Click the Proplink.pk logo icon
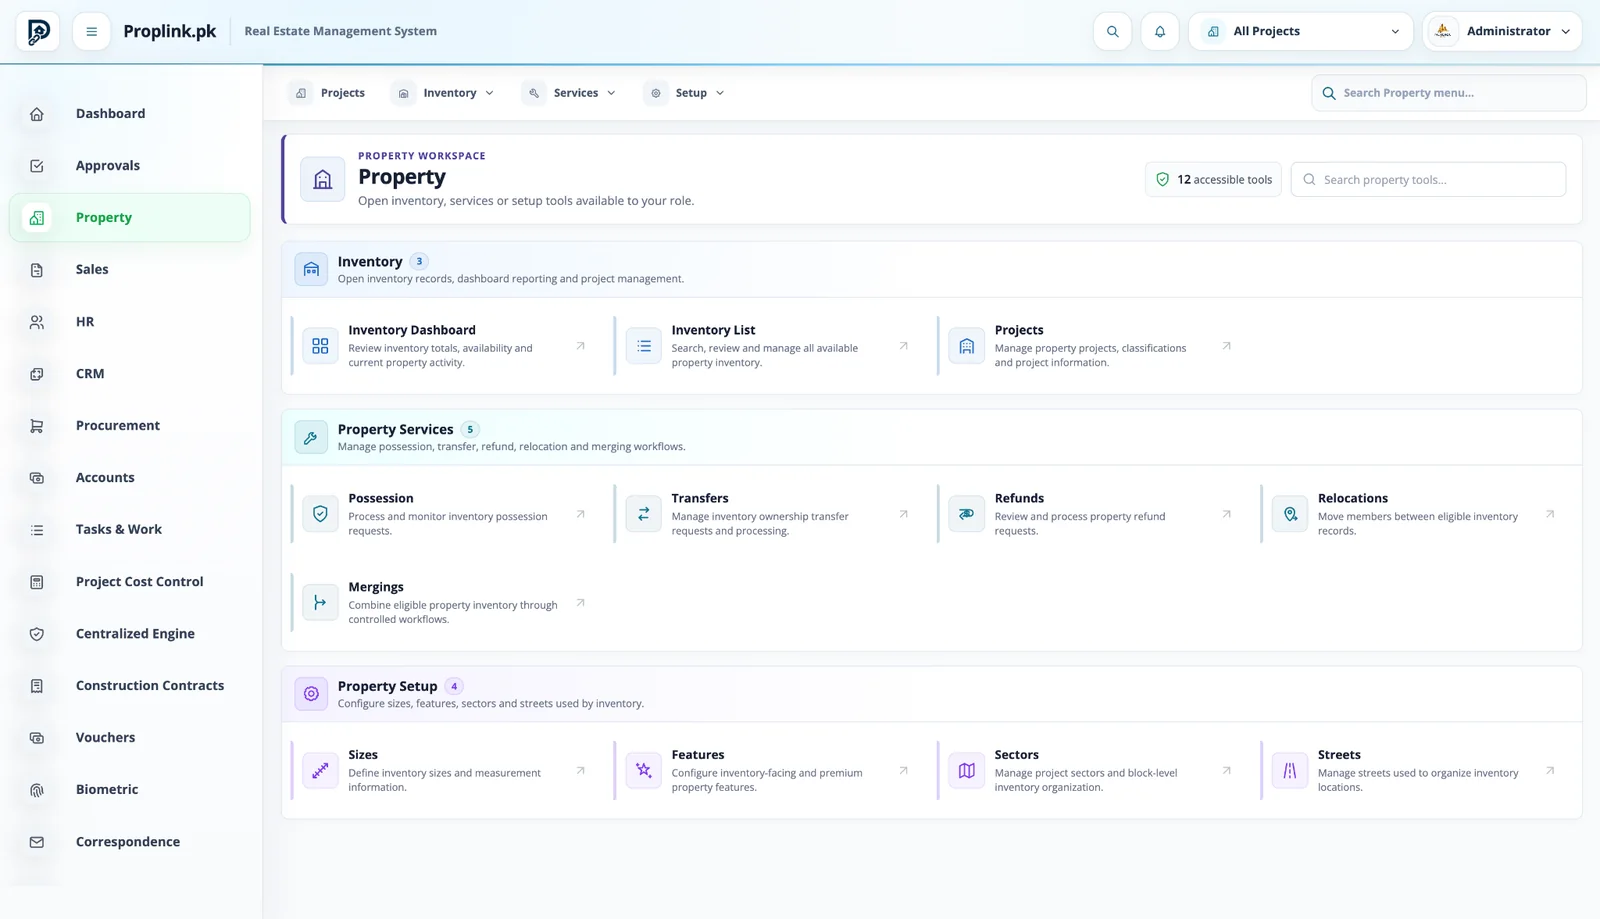This screenshot has width=1600, height=919. (38, 32)
